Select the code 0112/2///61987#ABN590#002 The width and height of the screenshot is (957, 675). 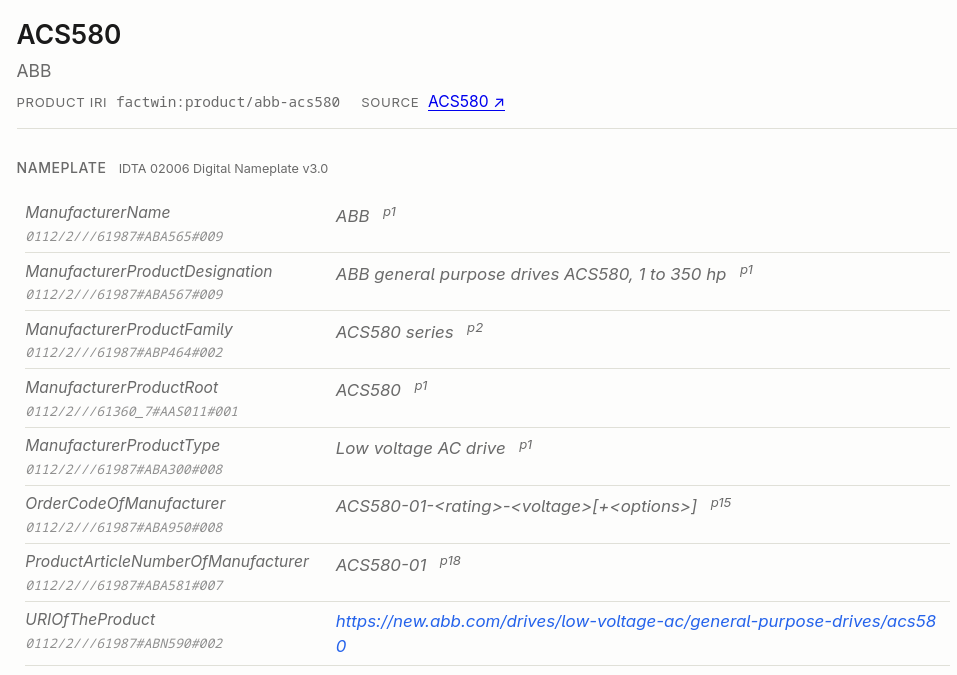pos(125,643)
